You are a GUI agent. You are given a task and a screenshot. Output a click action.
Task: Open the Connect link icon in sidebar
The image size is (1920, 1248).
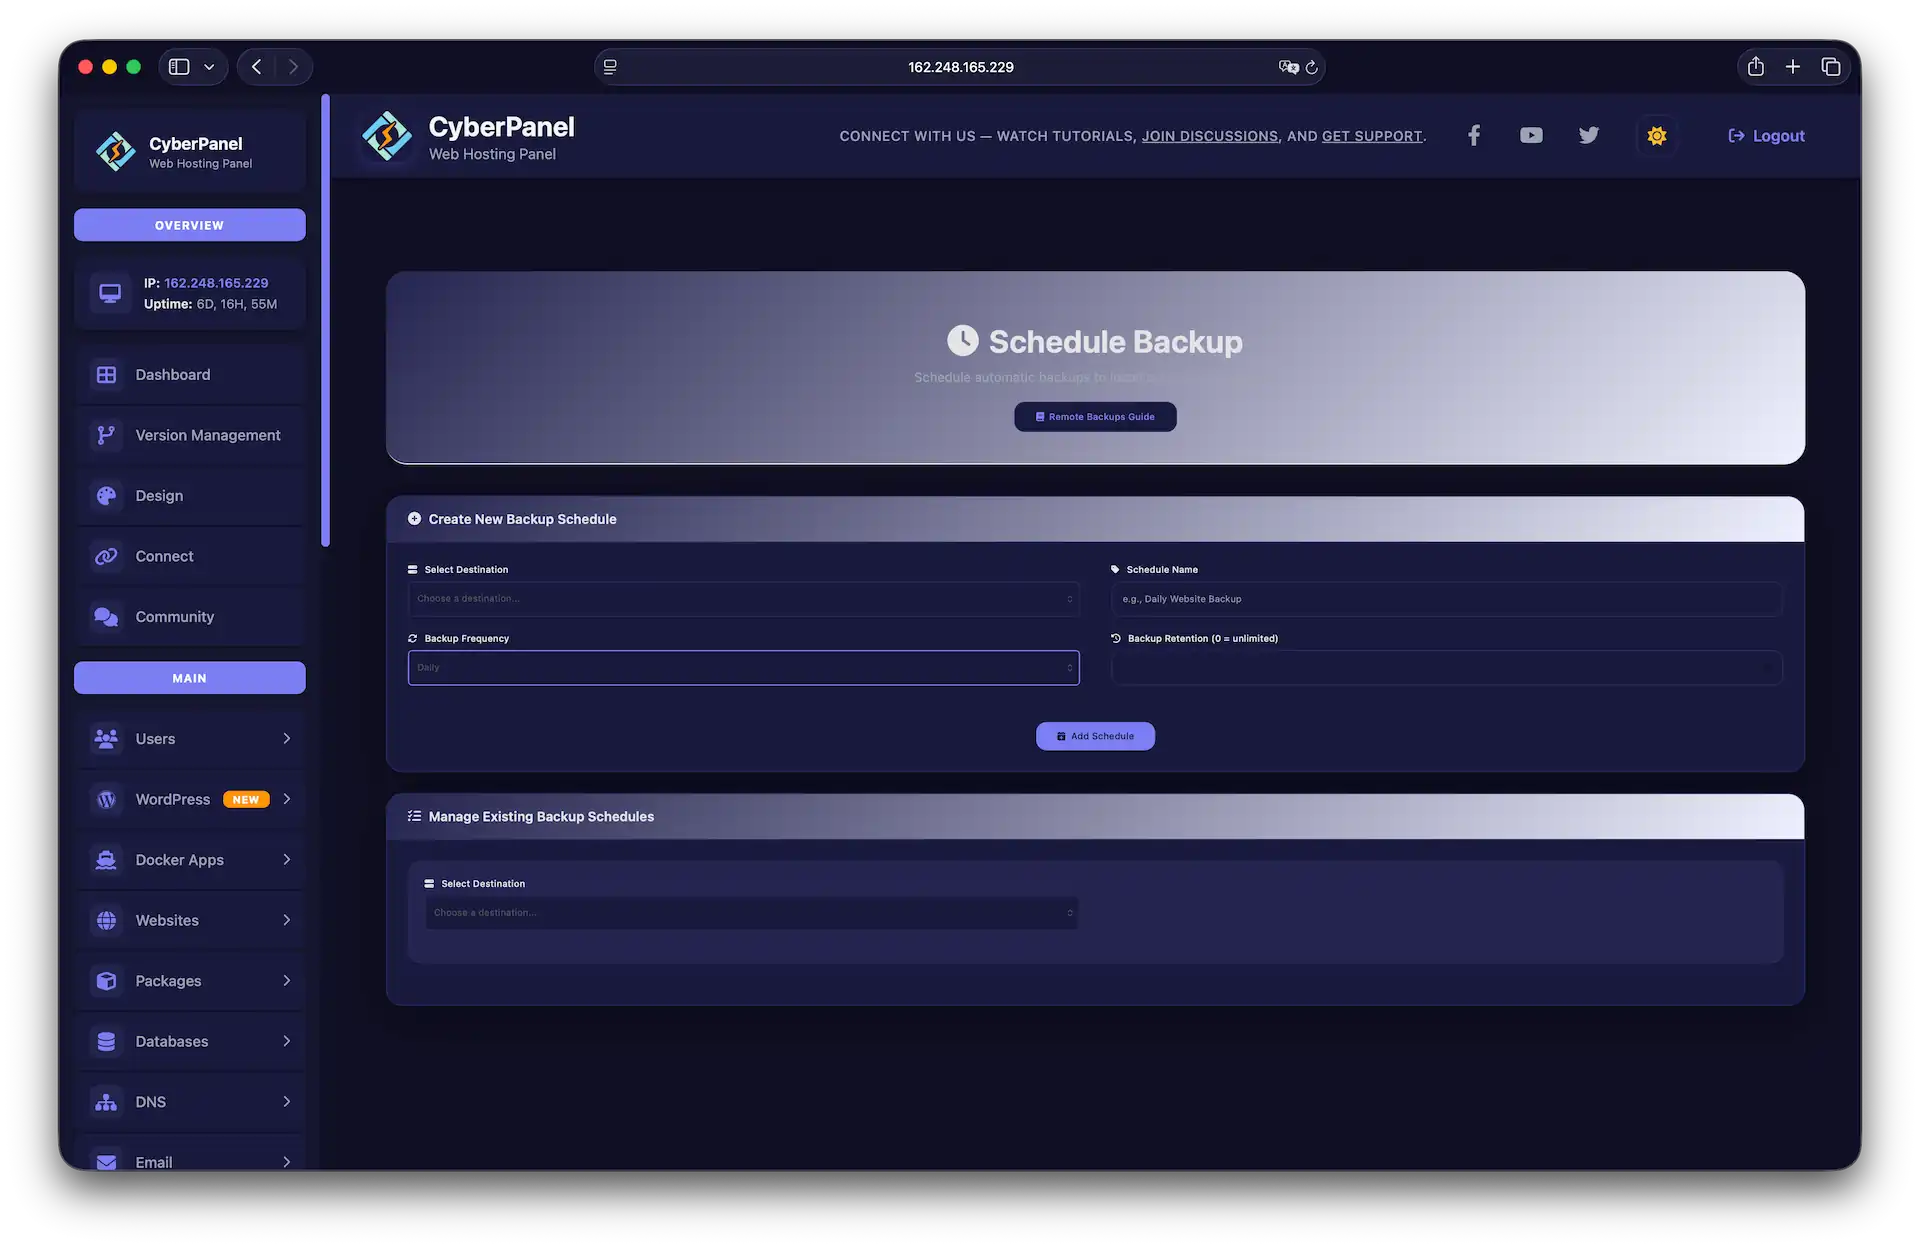tap(107, 556)
